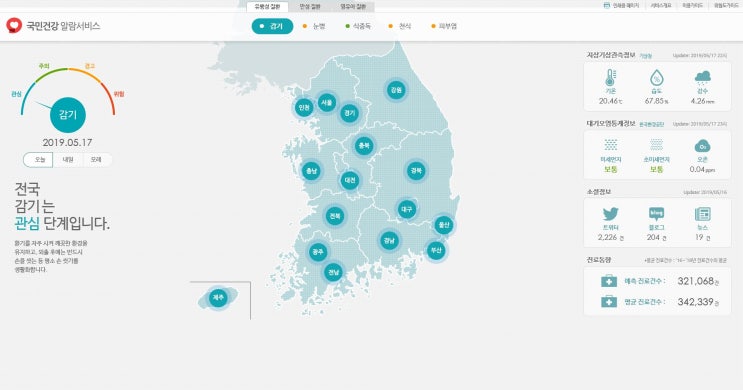Select the 전북 map marker
The image size is (743, 390).
pos(335,216)
